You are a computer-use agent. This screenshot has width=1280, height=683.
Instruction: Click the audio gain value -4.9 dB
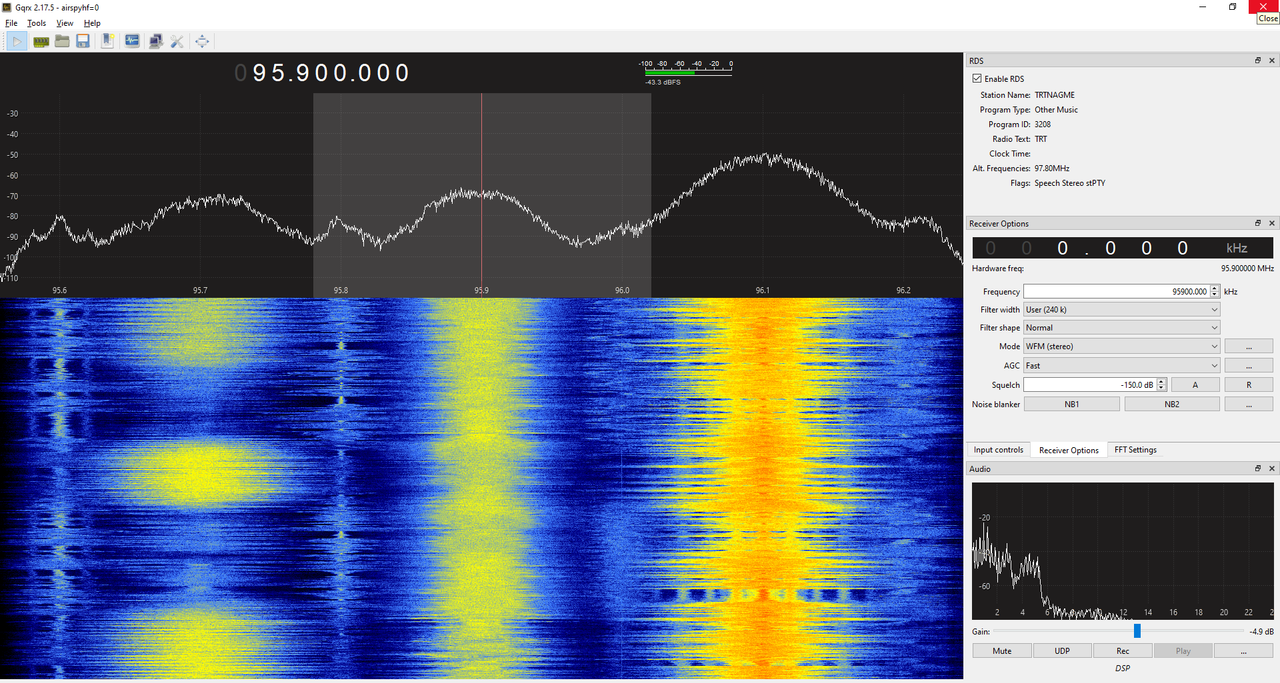pos(1261,632)
